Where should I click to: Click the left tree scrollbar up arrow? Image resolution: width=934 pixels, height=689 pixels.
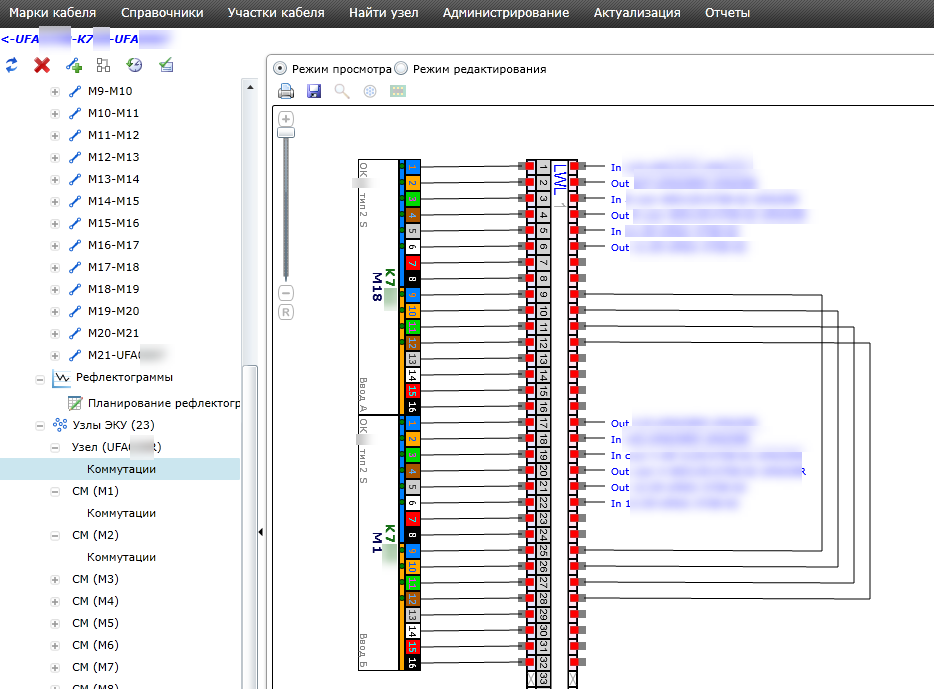(x=250, y=88)
